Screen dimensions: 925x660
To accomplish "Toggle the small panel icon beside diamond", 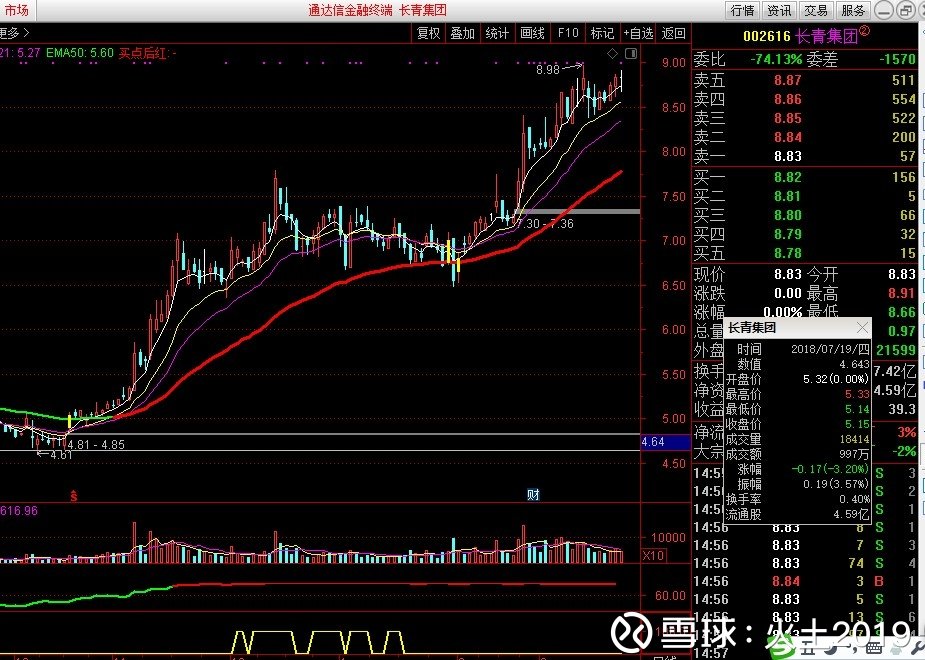I will 629,52.
